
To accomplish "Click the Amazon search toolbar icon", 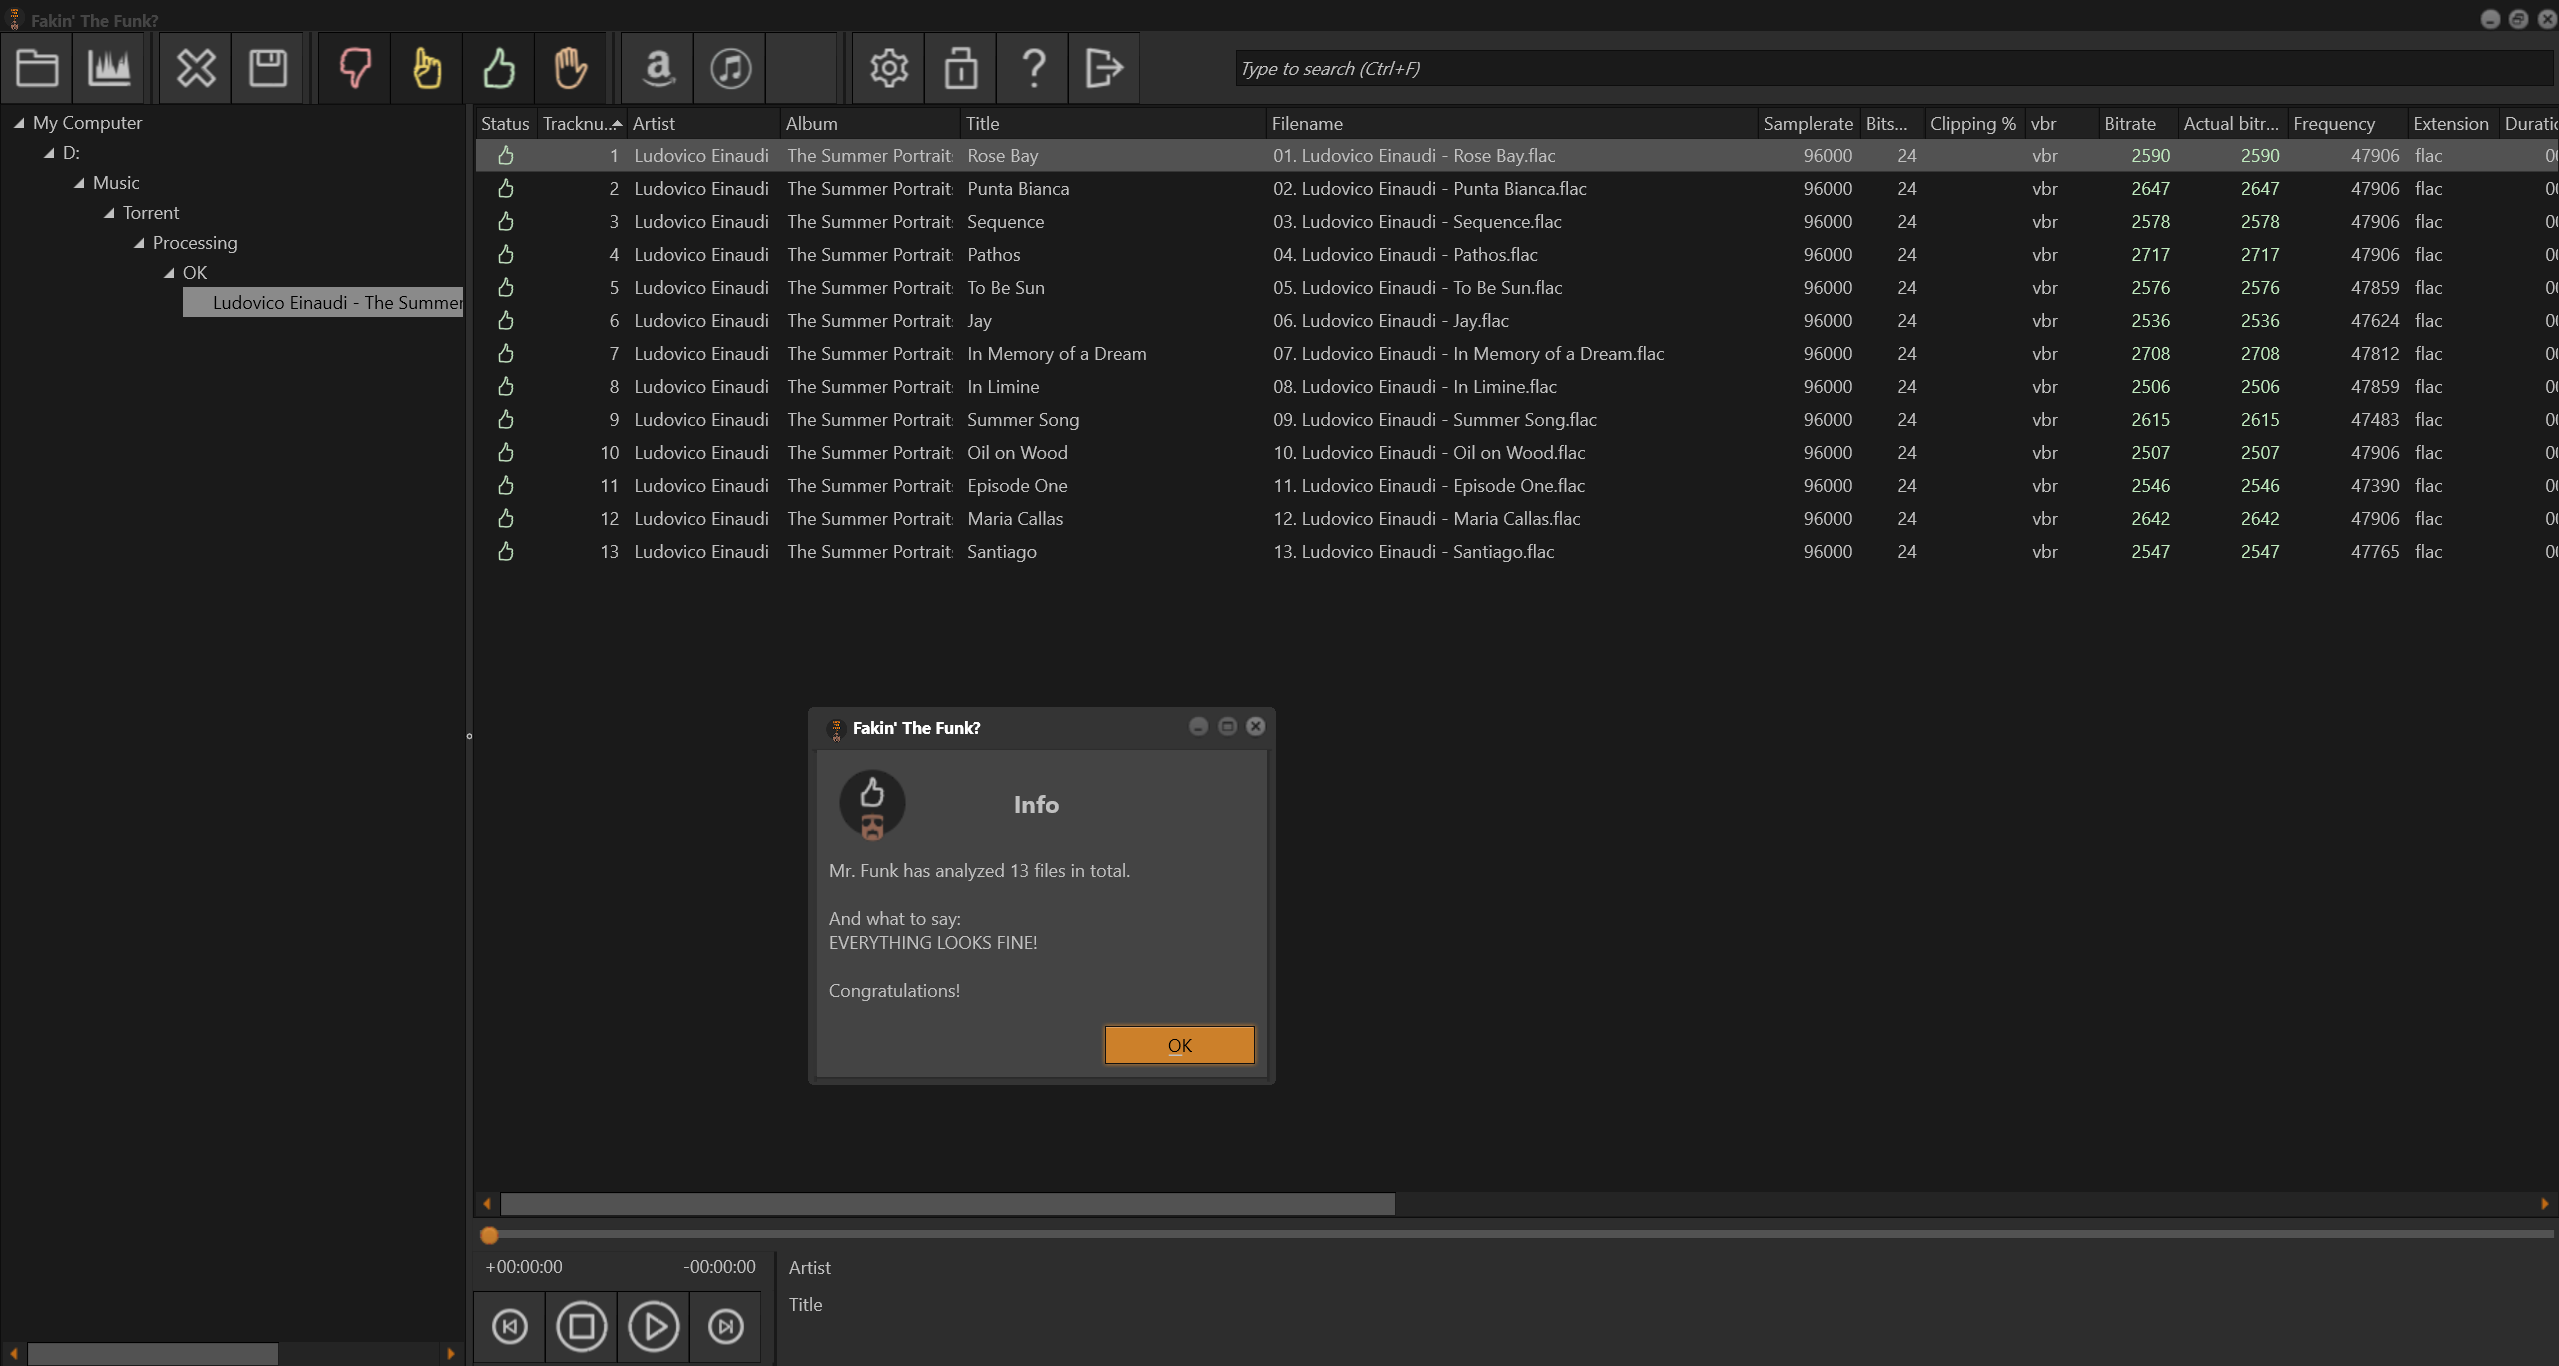I will (x=658, y=68).
